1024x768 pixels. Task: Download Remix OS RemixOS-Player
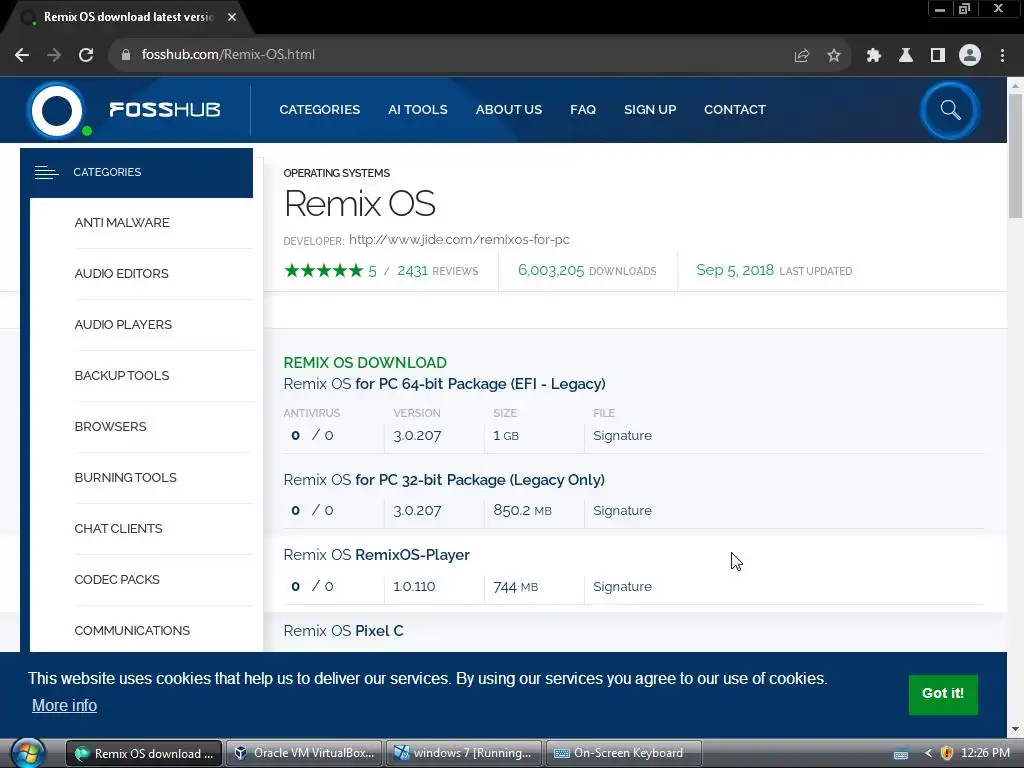click(376, 555)
